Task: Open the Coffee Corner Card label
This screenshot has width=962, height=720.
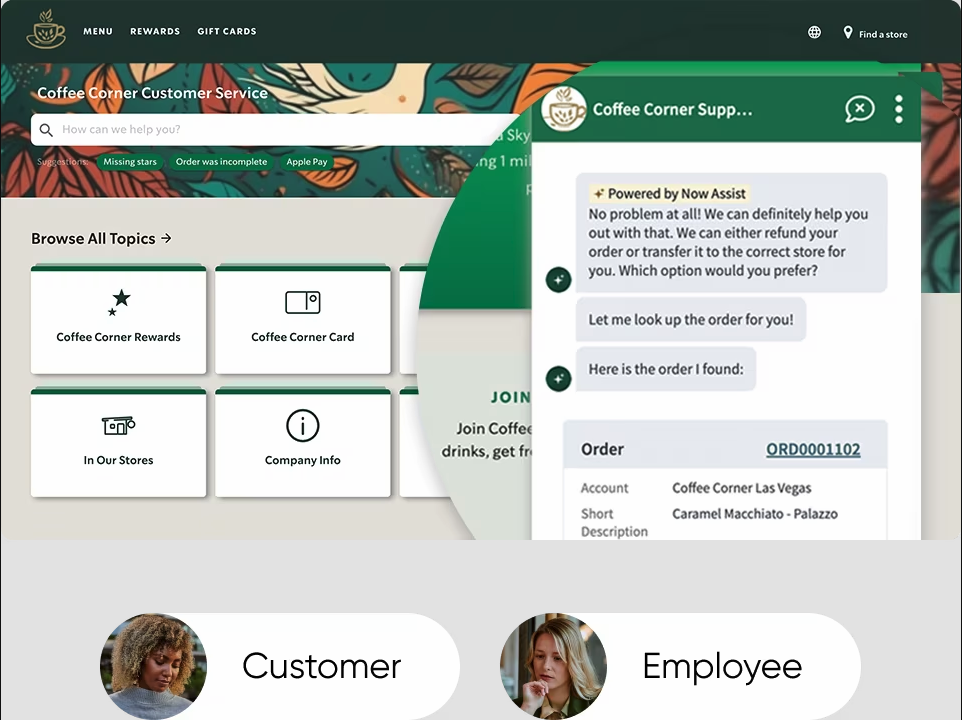Action: tap(302, 337)
